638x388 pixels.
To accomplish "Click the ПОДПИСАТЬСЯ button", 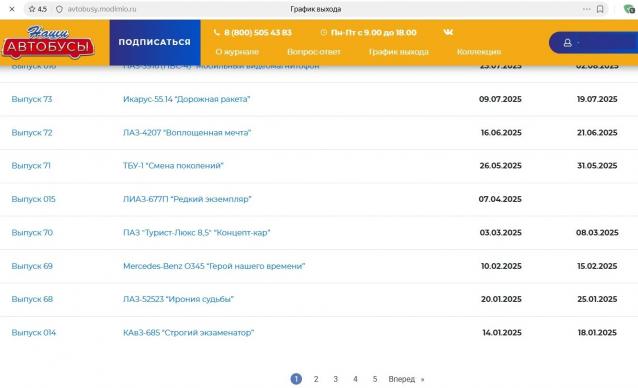I will click(x=155, y=42).
